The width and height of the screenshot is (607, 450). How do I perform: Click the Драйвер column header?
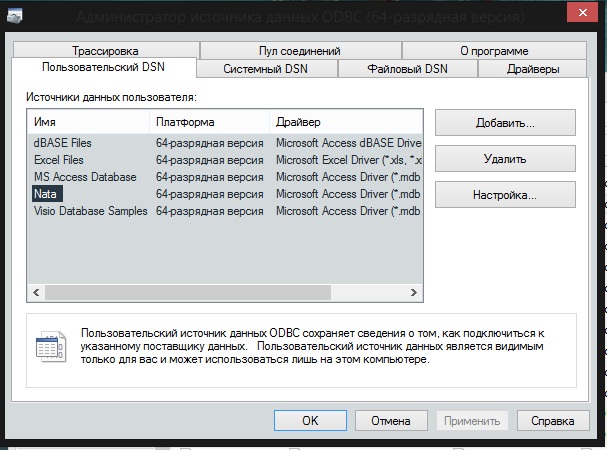[x=346, y=122]
